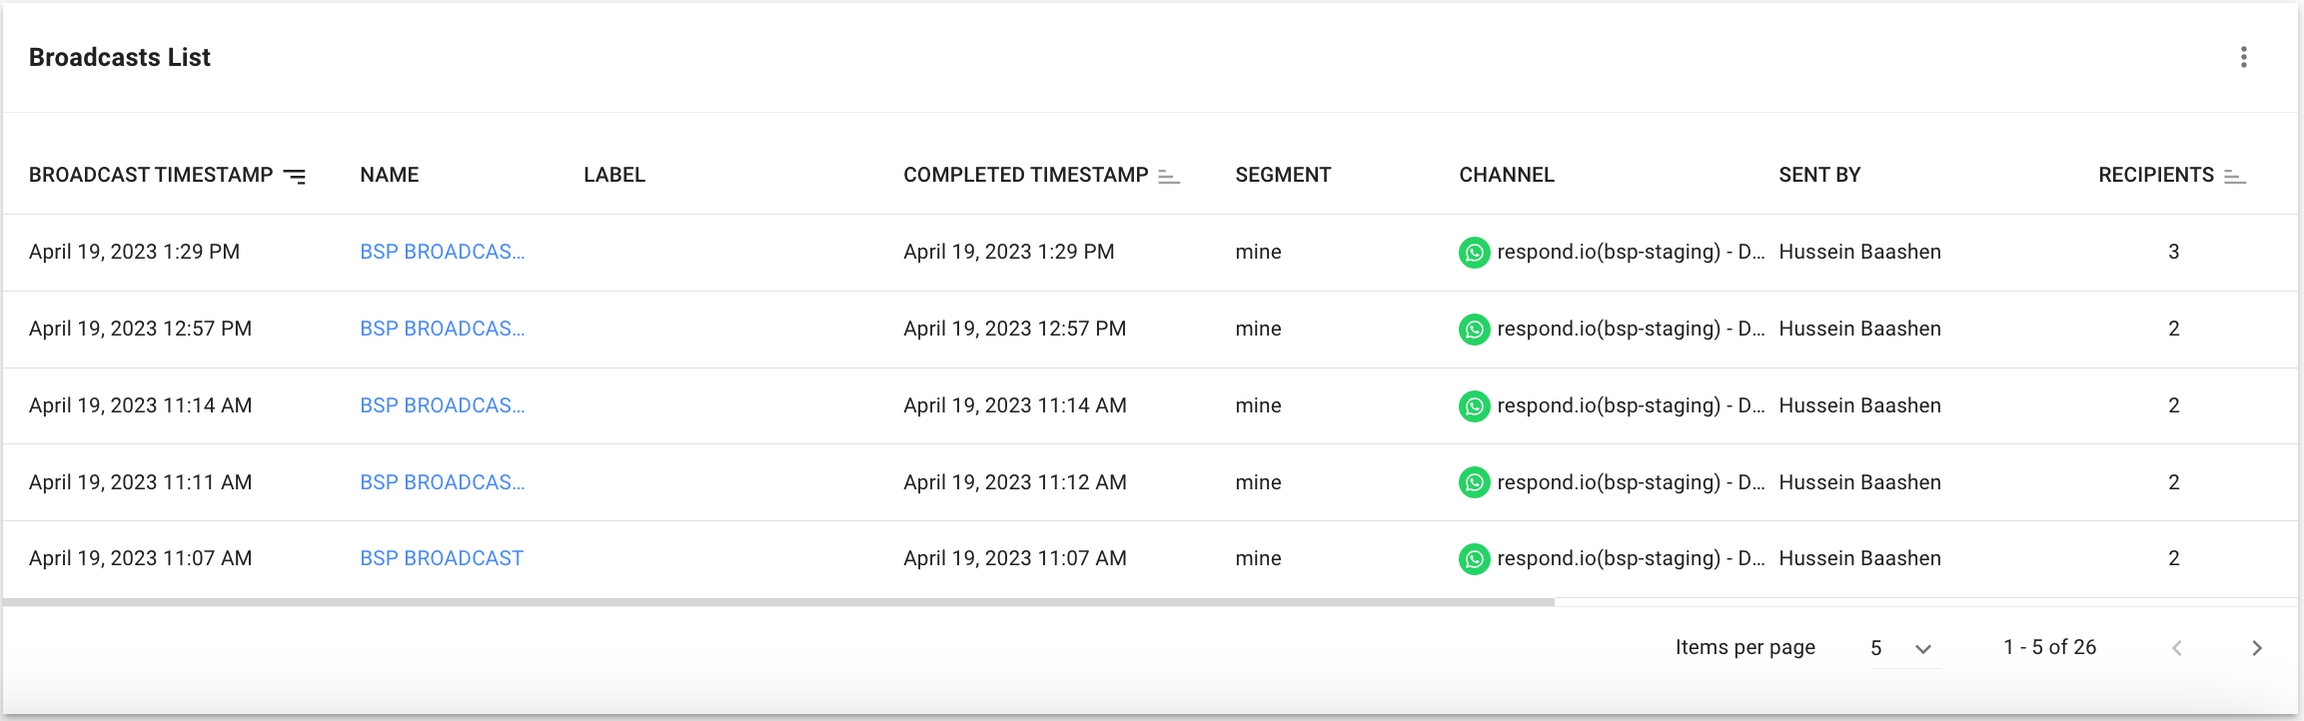Open the broadcast link sent at 1:29 PM
The image size is (2304, 721).
point(441,252)
